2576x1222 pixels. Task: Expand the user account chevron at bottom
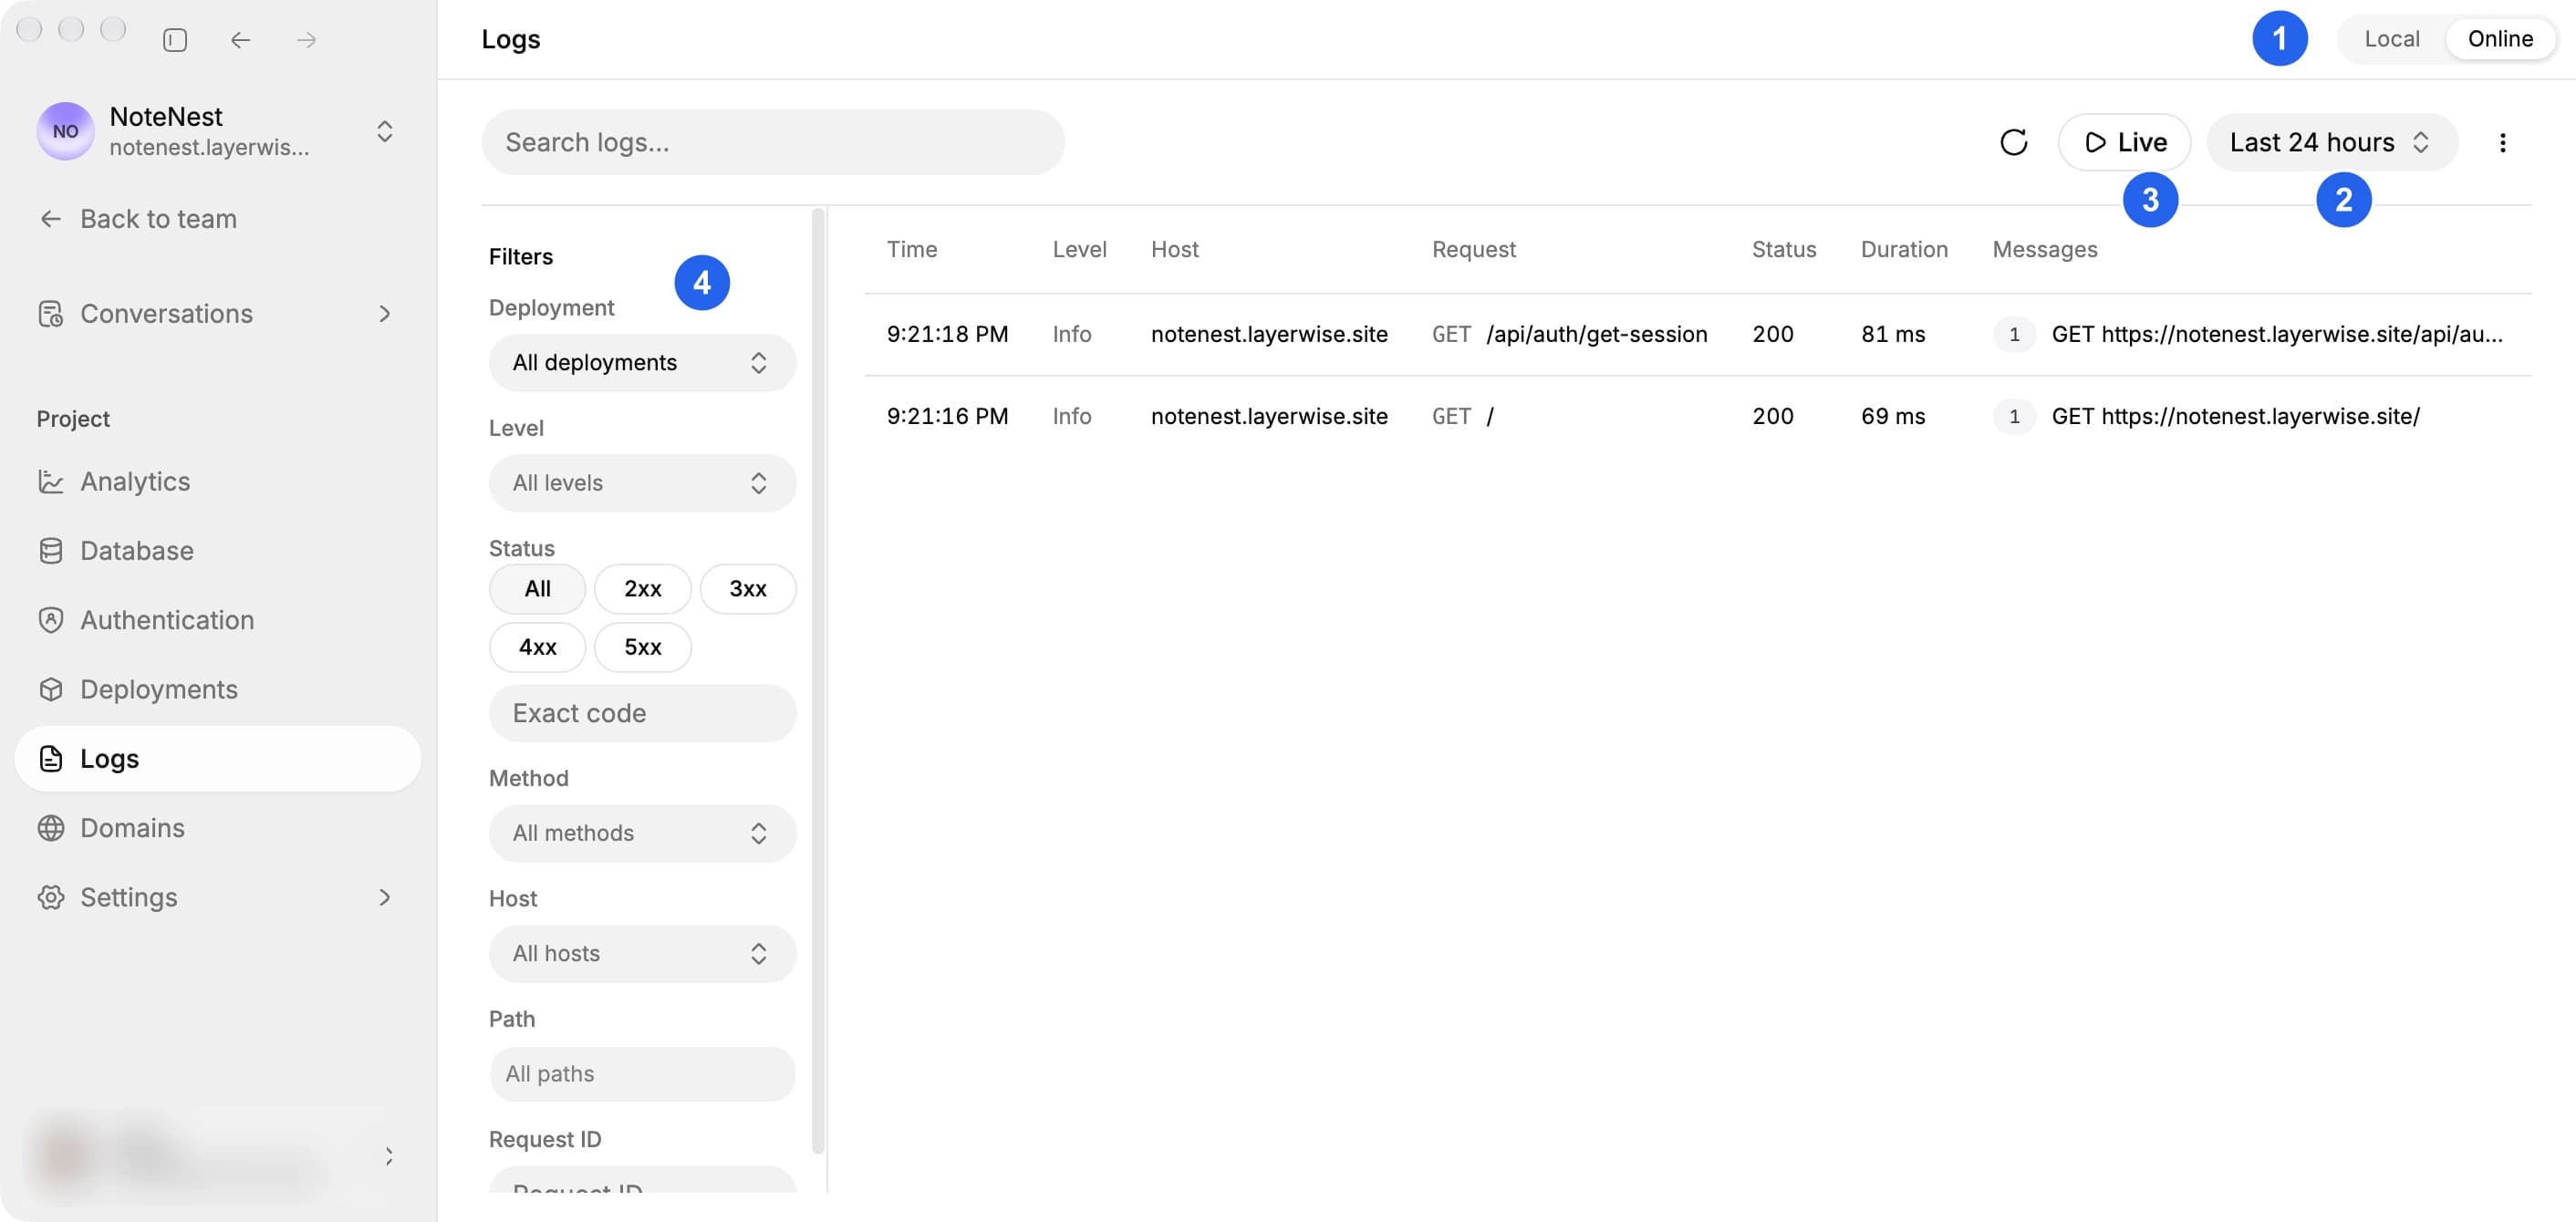tap(389, 1157)
